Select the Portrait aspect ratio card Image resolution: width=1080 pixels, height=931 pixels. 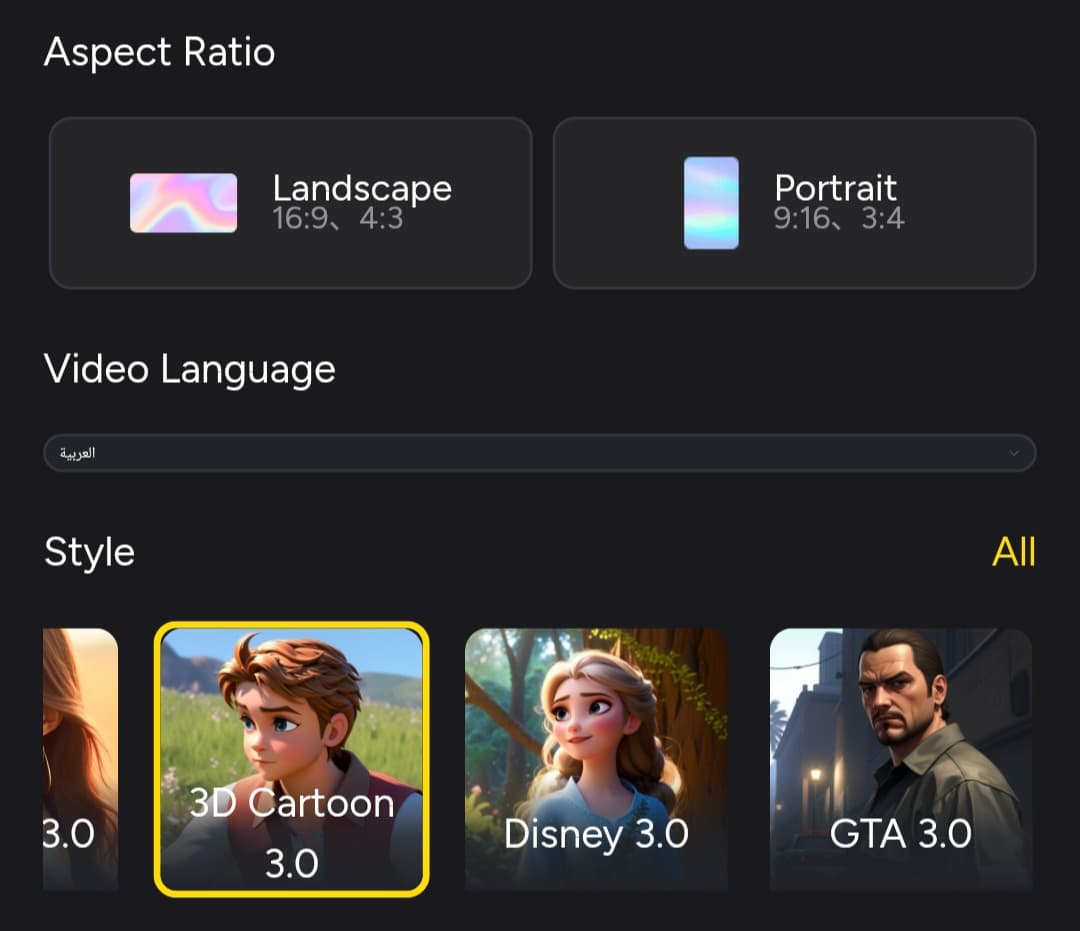coord(794,203)
